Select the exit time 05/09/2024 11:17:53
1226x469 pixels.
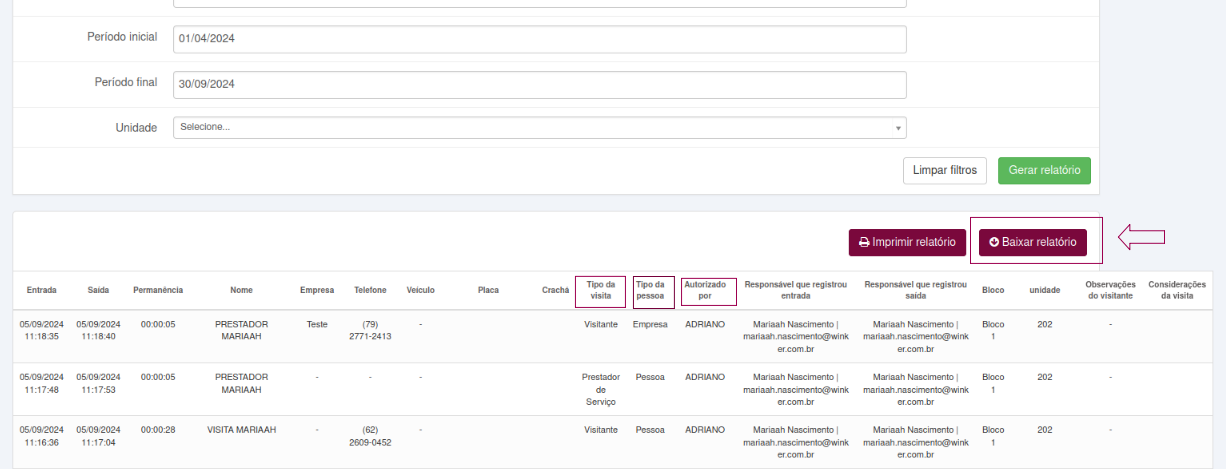pyautogui.click(x=98, y=383)
